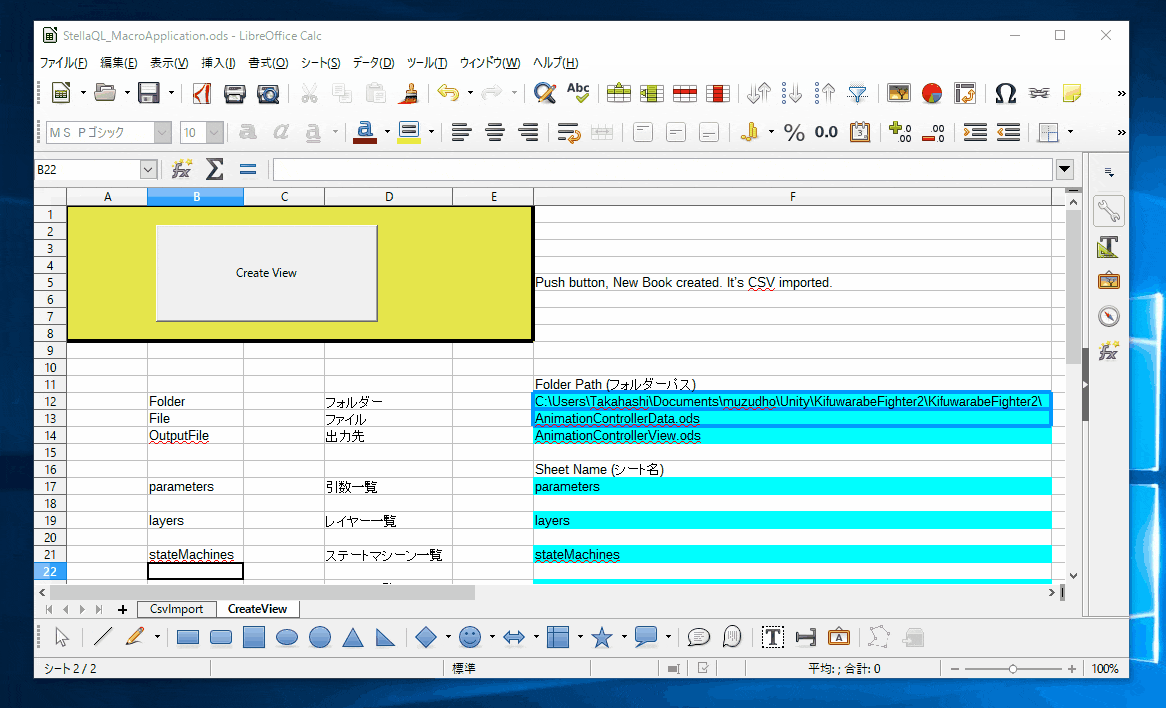The width and height of the screenshot is (1166, 708).
Task: Align cell content to bottom
Action: click(709, 132)
